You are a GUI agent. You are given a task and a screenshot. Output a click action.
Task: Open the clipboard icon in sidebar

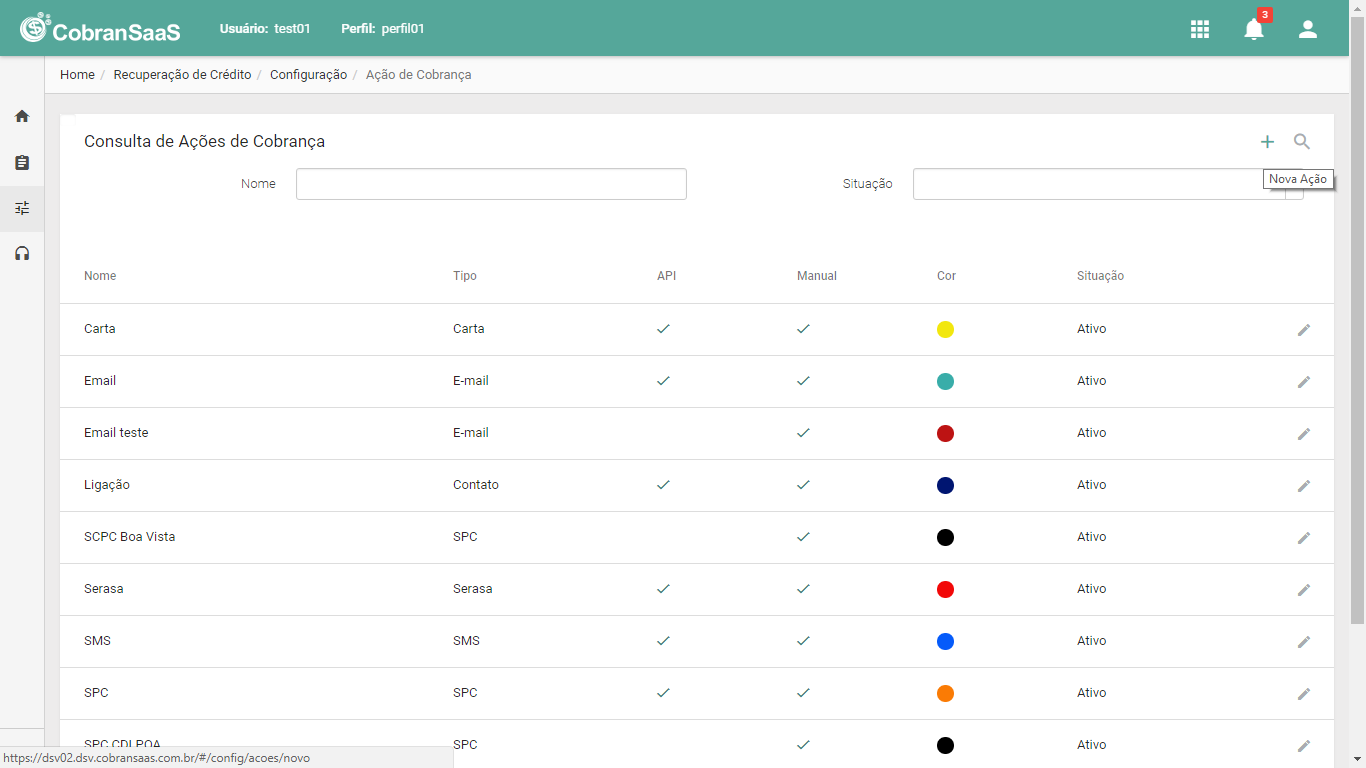22,162
